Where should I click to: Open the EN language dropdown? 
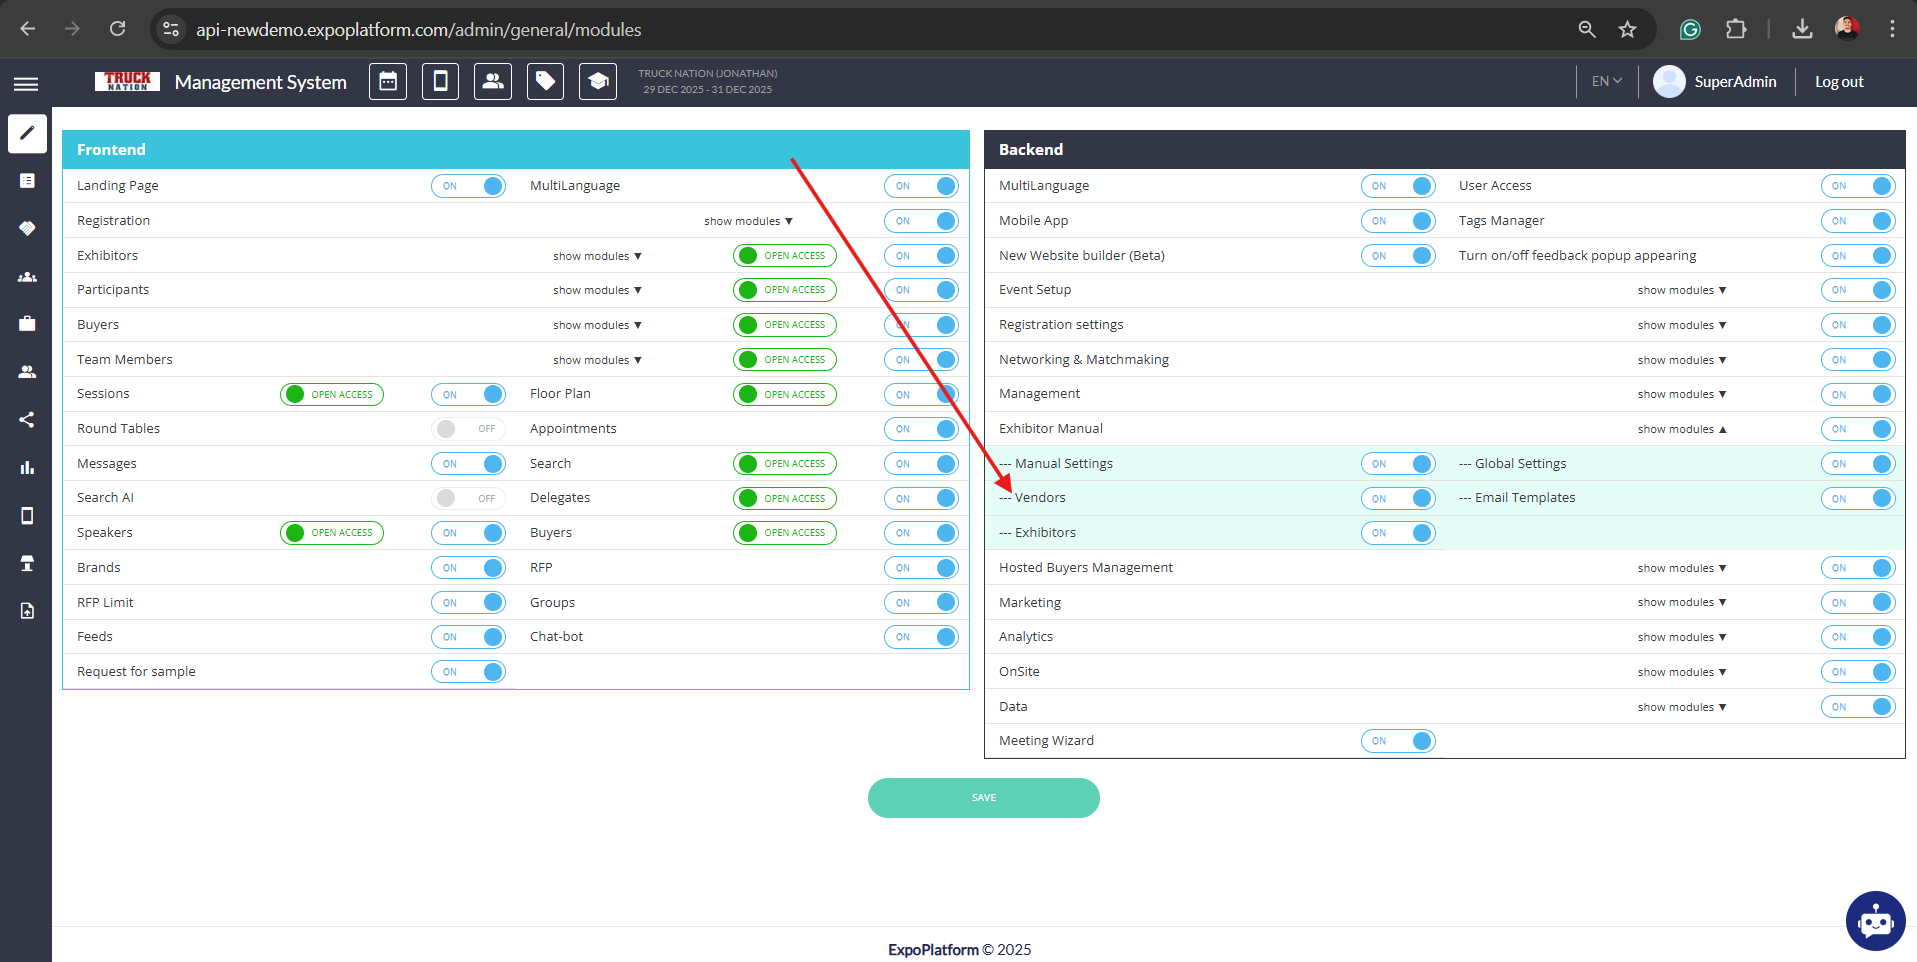1606,82
